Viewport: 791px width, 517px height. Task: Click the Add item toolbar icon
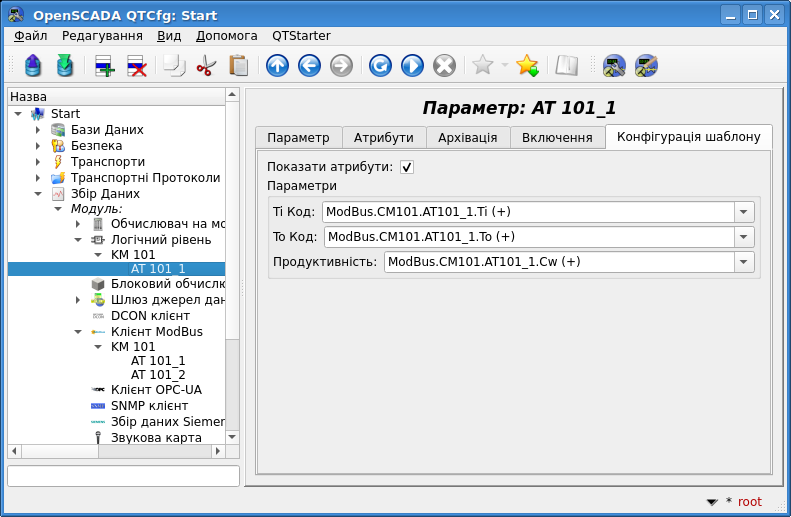104,66
